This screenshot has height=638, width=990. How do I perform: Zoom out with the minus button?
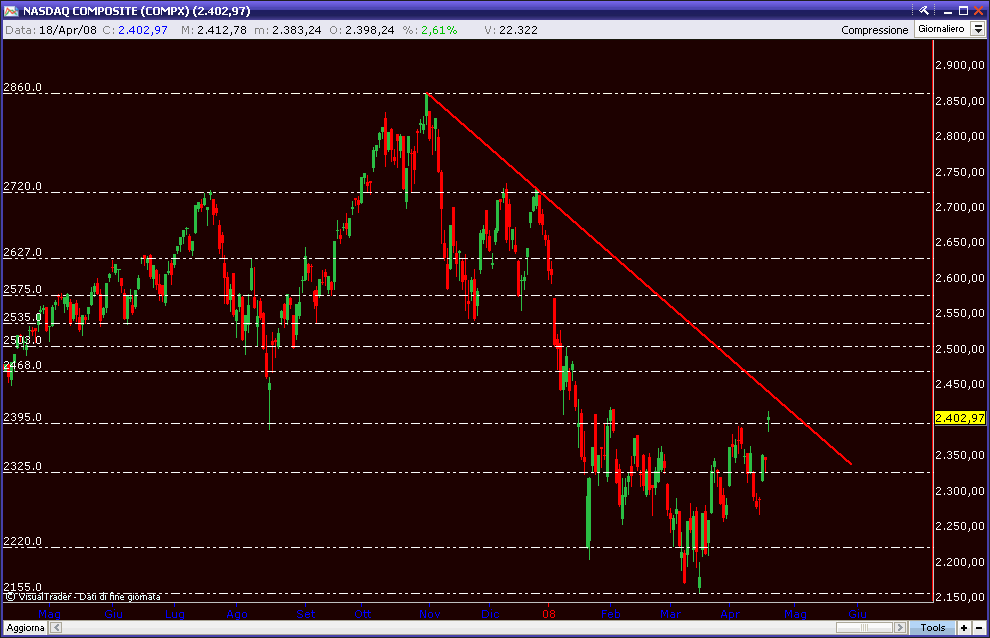[x=979, y=627]
